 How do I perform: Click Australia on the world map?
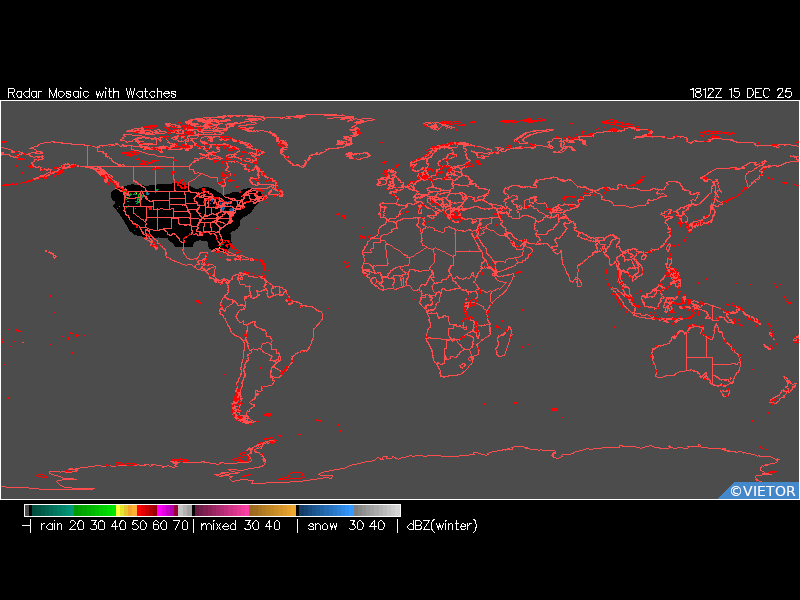[x=695, y=360]
